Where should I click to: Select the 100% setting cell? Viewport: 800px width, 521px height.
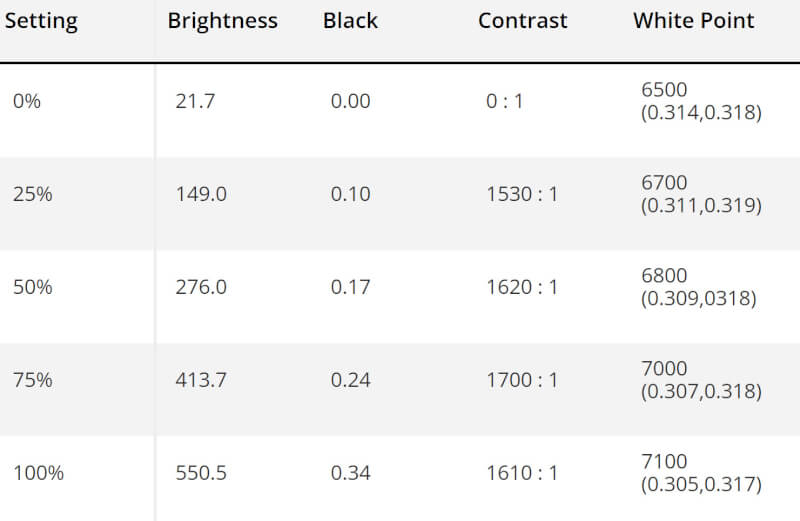pyautogui.click(x=38, y=473)
